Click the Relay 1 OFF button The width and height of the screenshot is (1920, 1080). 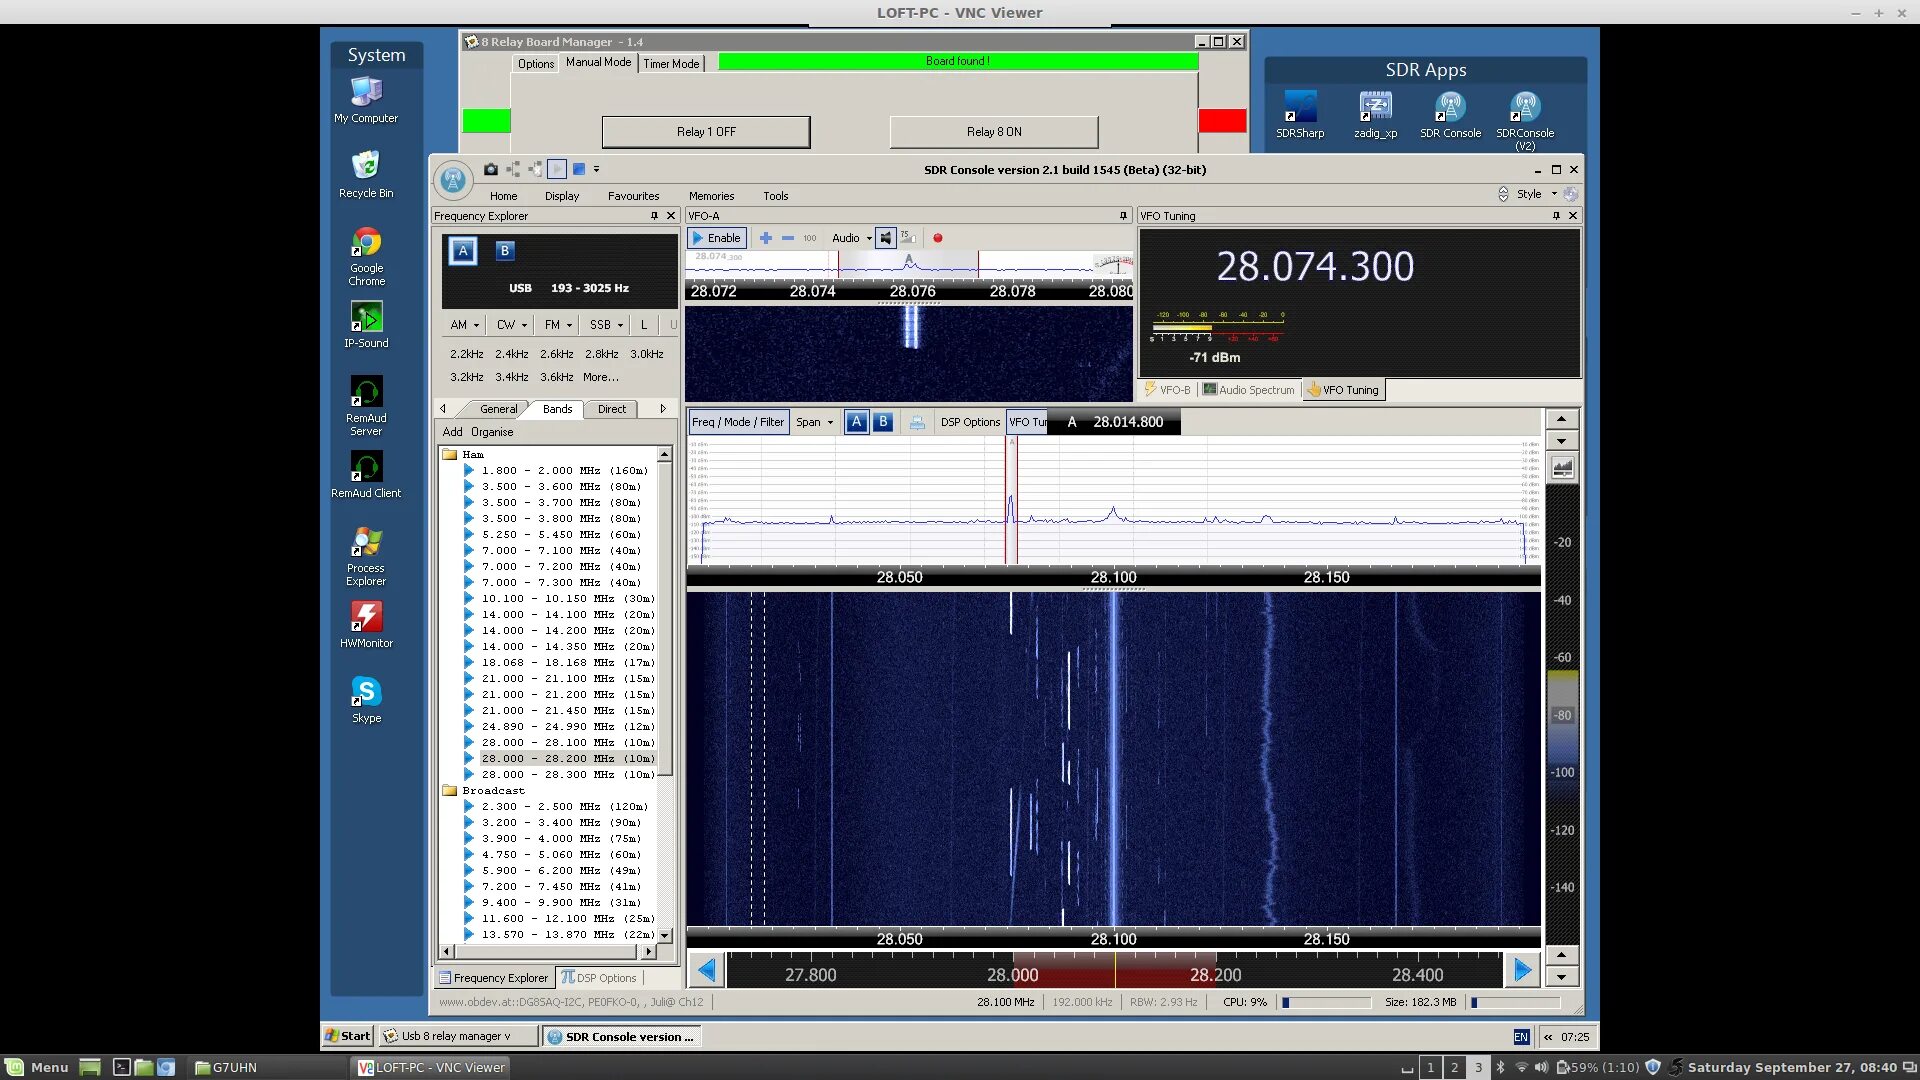(x=705, y=132)
